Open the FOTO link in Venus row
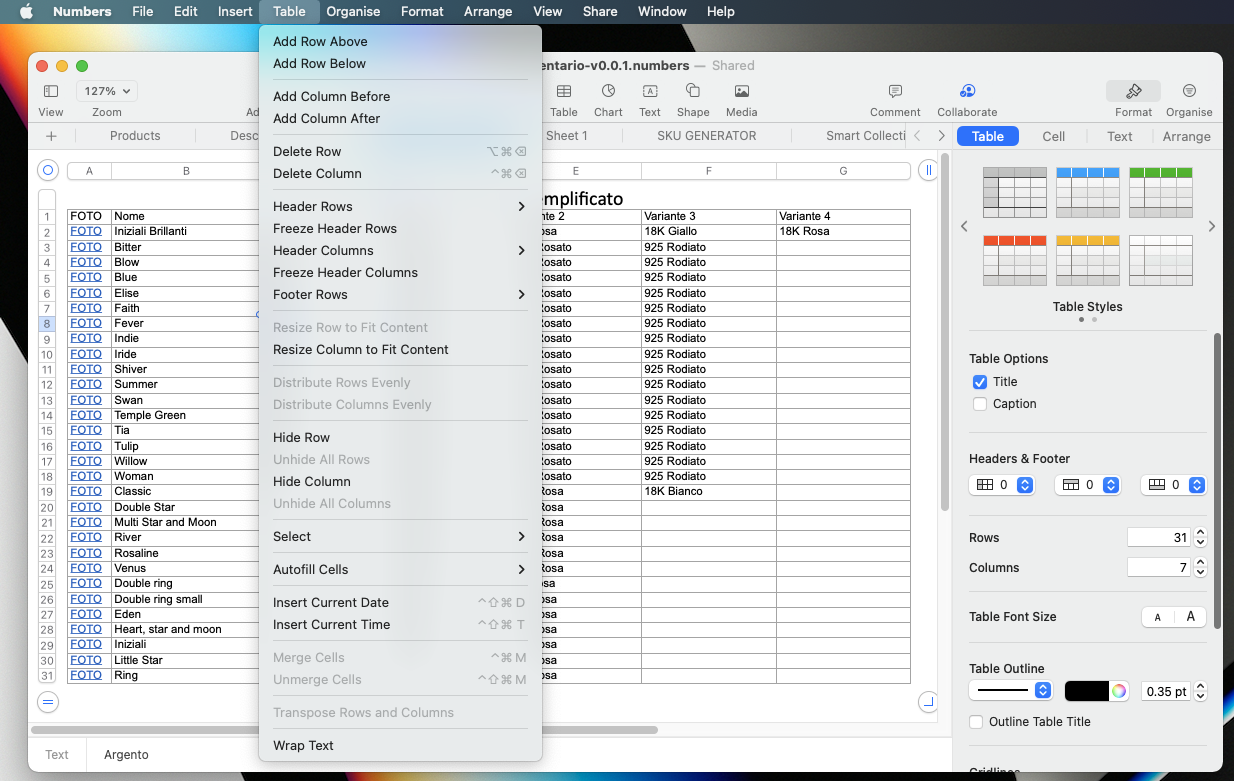1234x781 pixels. (86, 569)
